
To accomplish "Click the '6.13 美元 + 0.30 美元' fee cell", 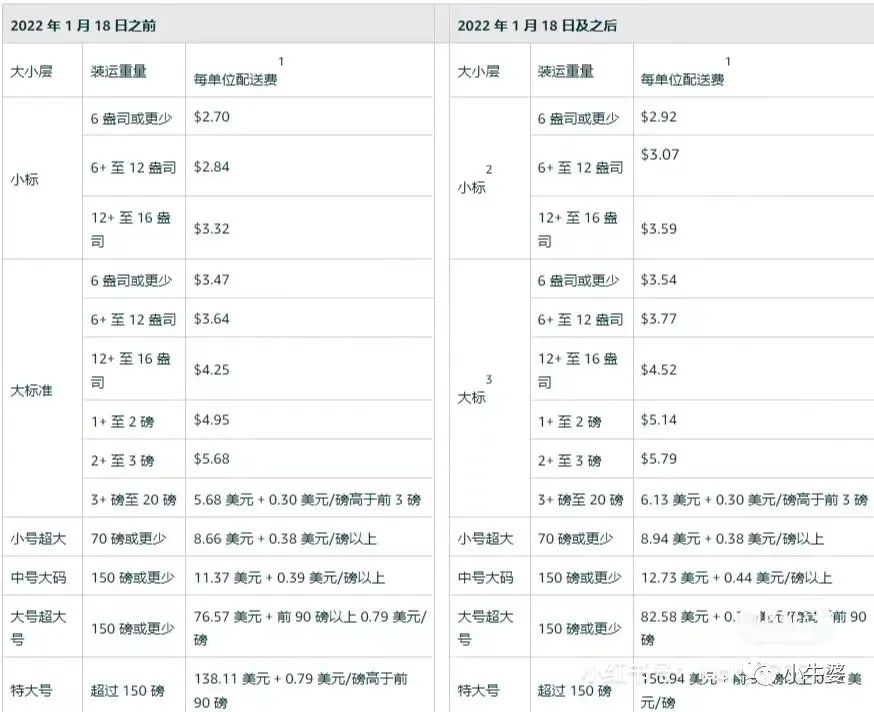I will point(754,499).
